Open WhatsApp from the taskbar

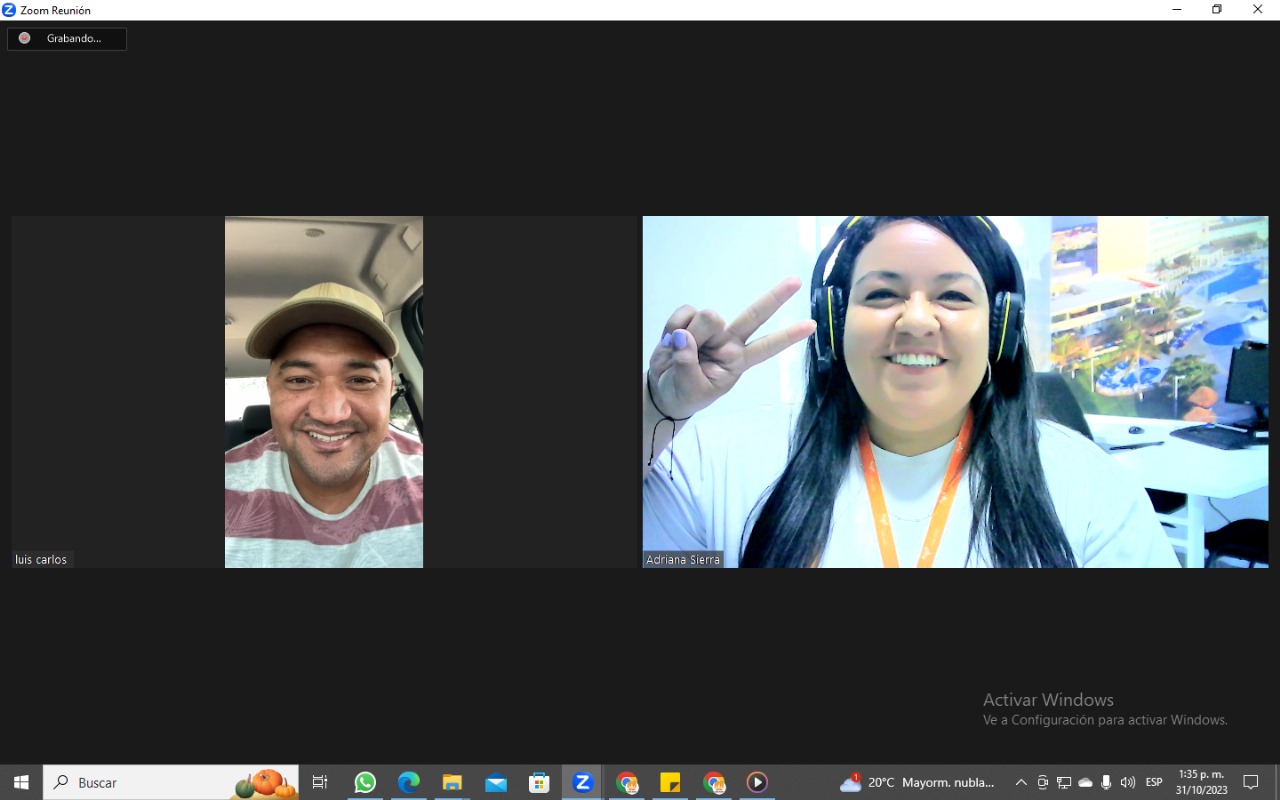point(365,782)
